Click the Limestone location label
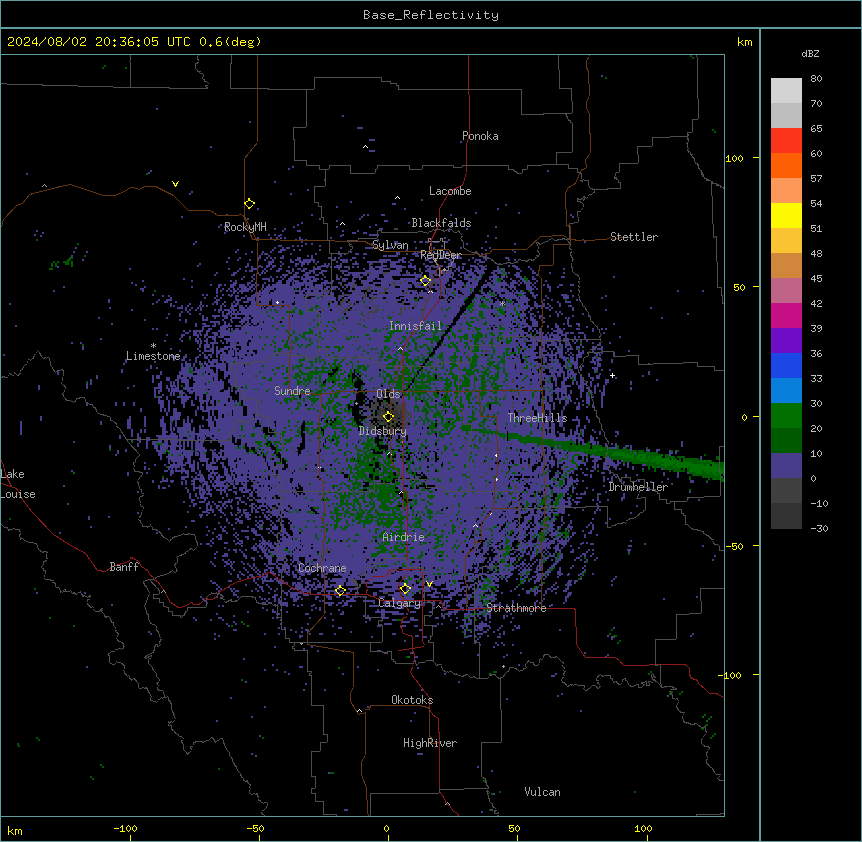The width and height of the screenshot is (862, 842). point(153,356)
